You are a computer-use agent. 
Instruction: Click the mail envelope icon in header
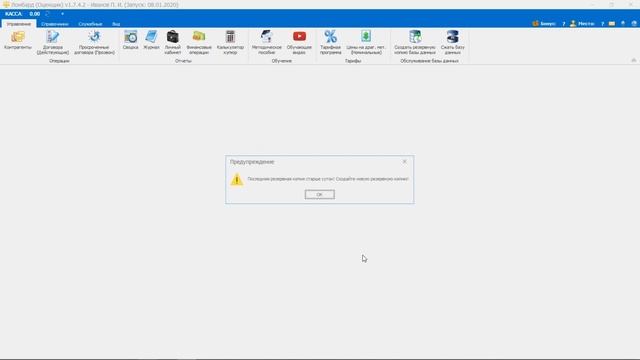[x=612, y=24]
